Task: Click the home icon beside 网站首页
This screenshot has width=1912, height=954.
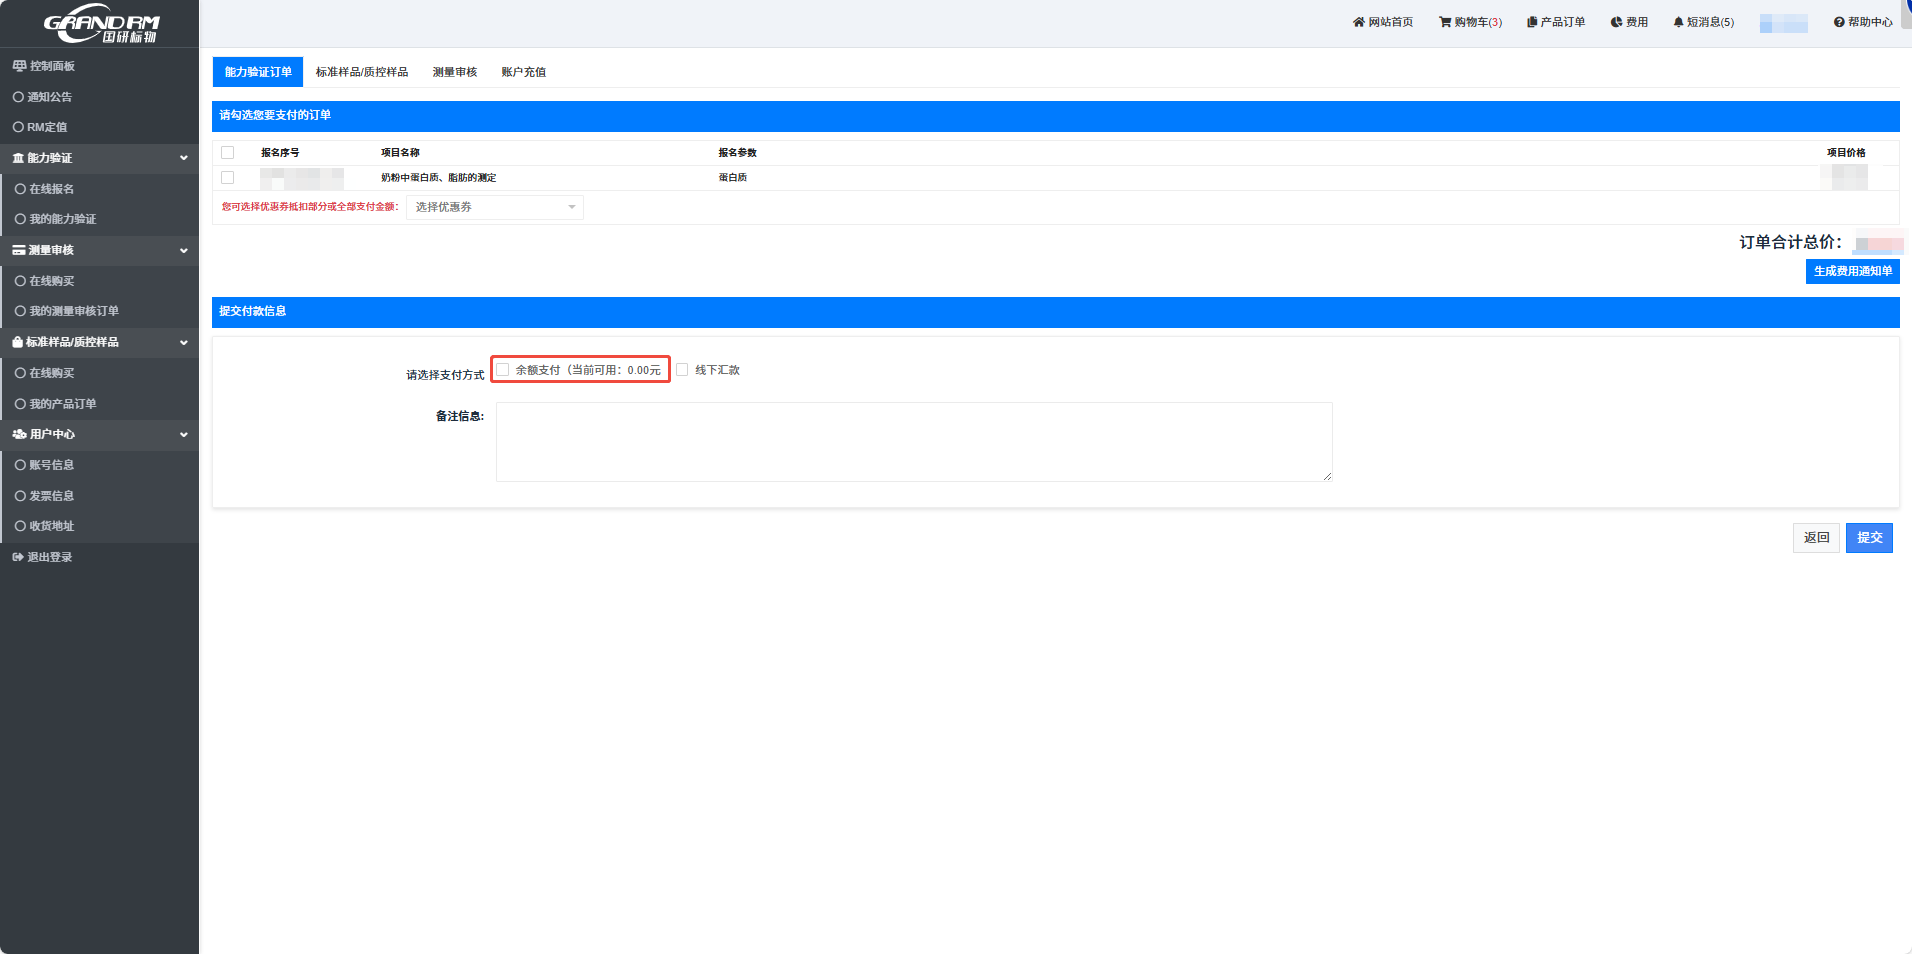Action: coord(1358,22)
